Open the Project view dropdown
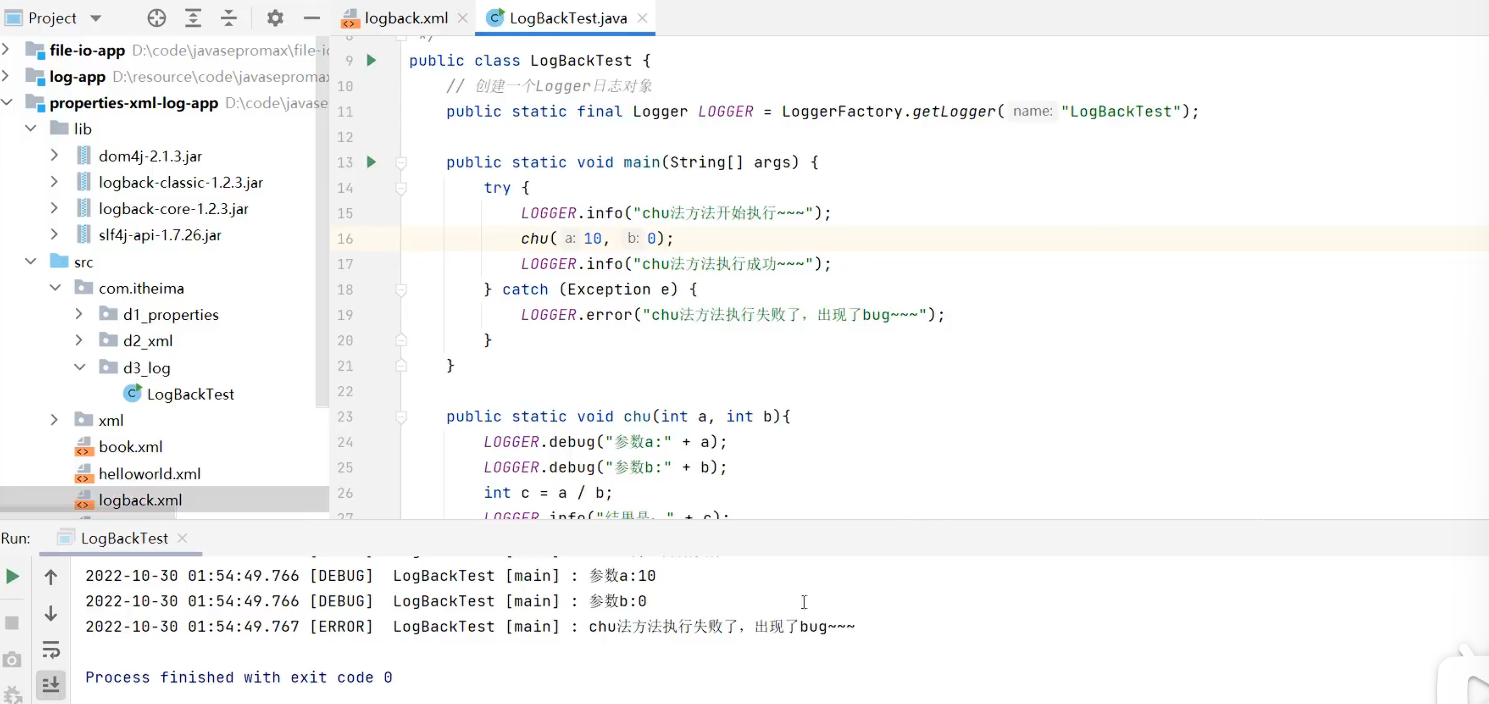1489x704 pixels. point(96,18)
